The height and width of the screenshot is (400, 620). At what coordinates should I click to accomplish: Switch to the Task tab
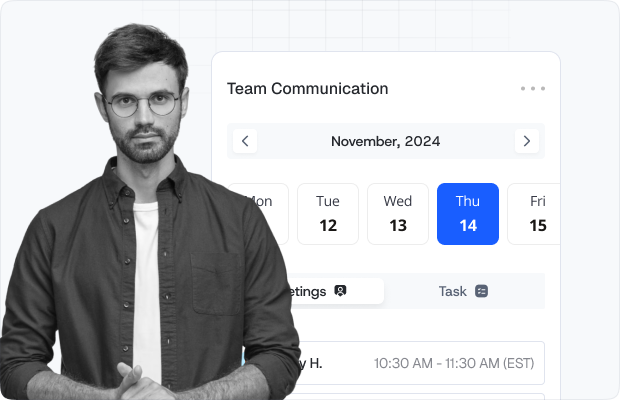[463, 291]
